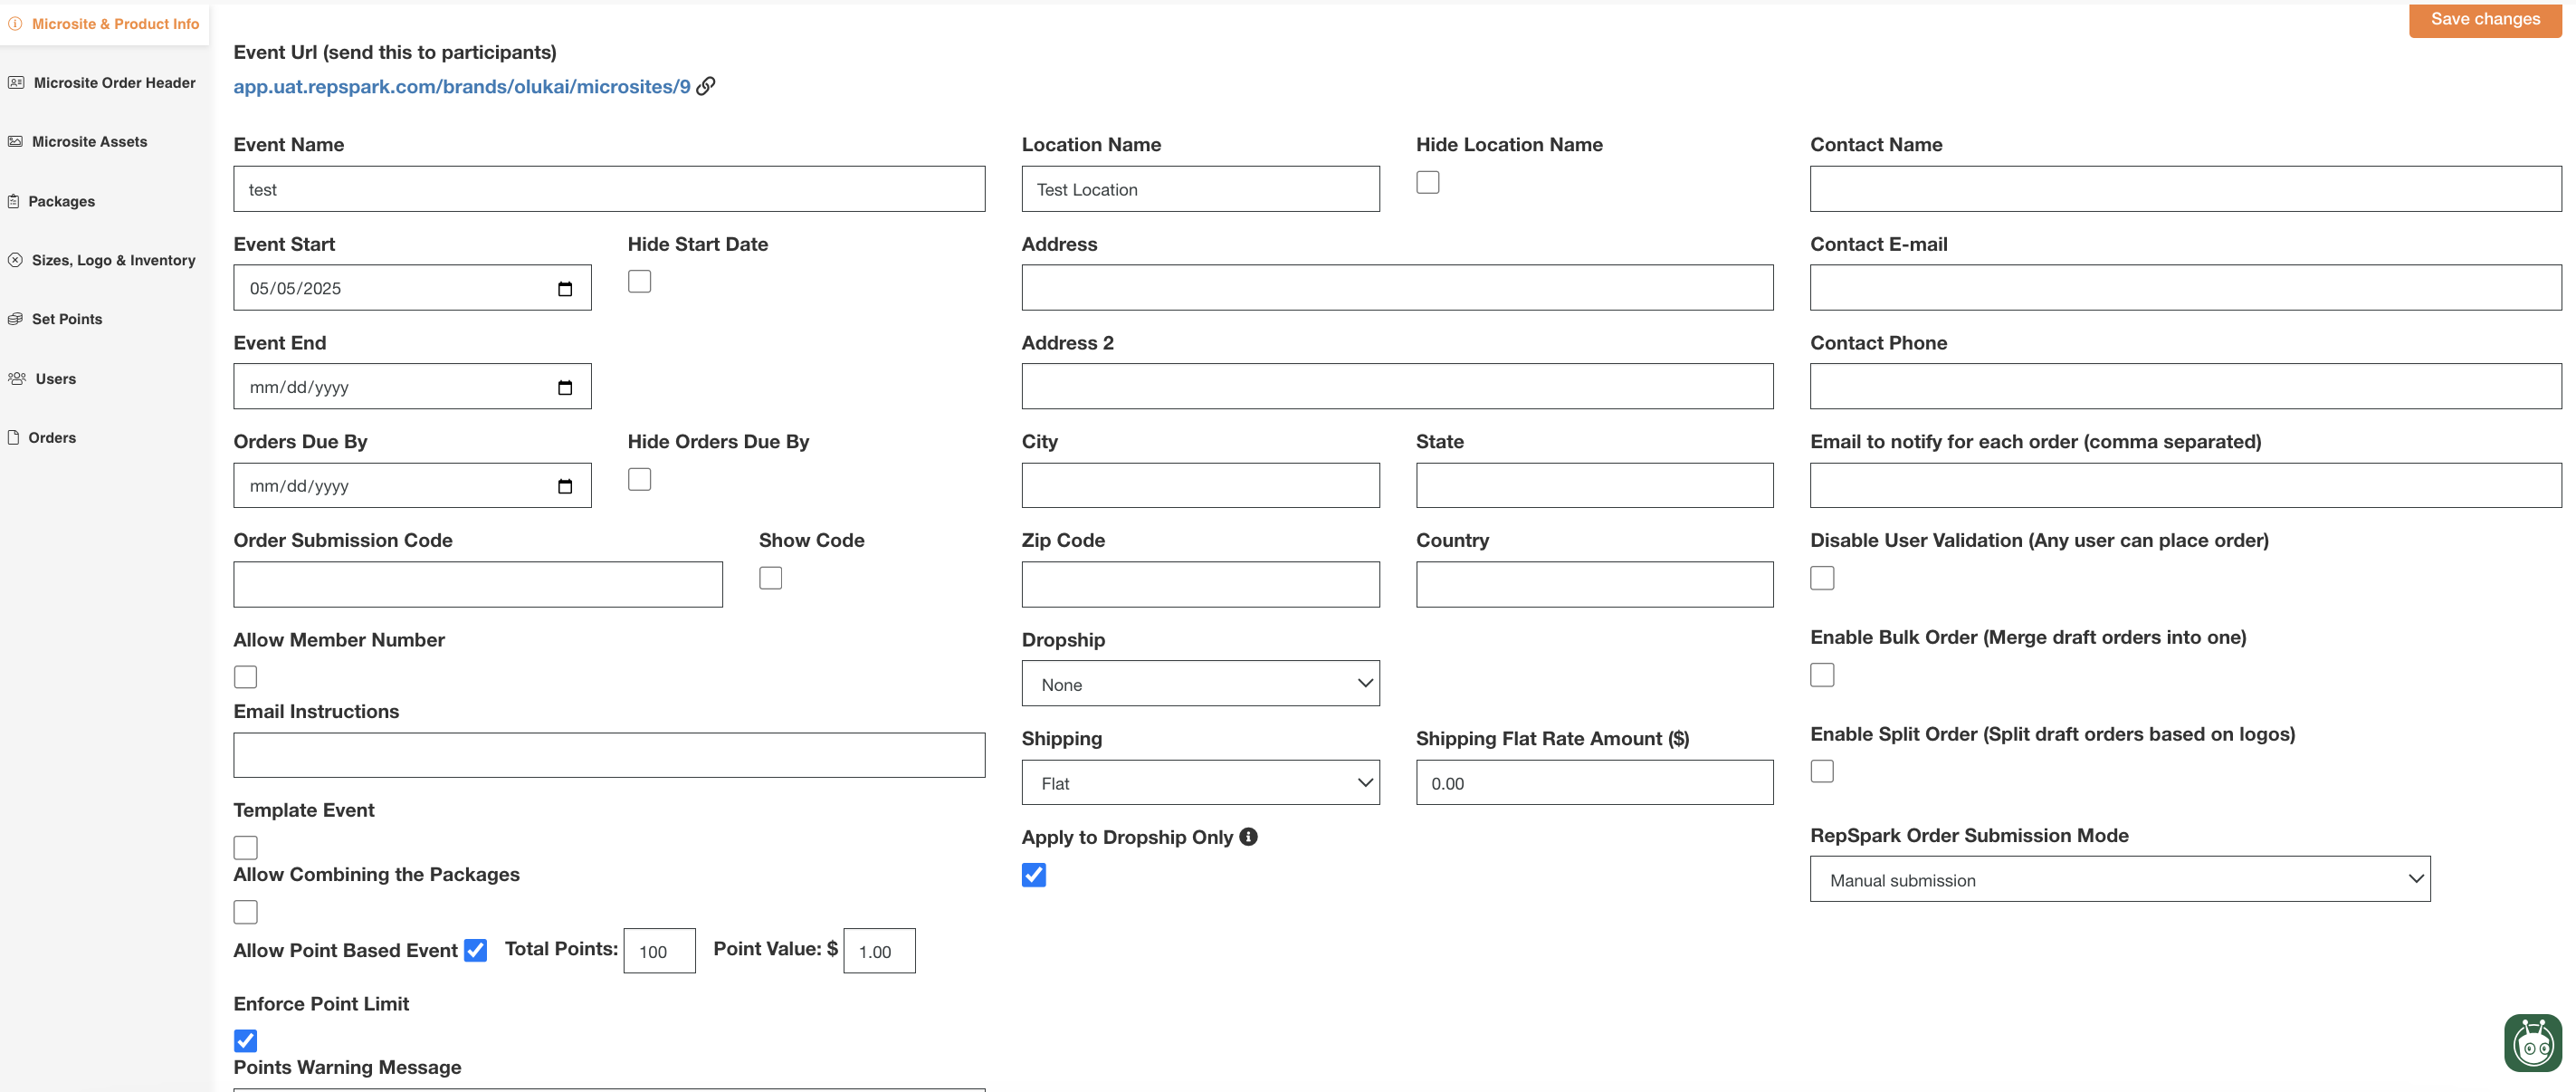Click the Microsite & Product Info icon
The height and width of the screenshot is (1092, 2576).
pos(15,24)
